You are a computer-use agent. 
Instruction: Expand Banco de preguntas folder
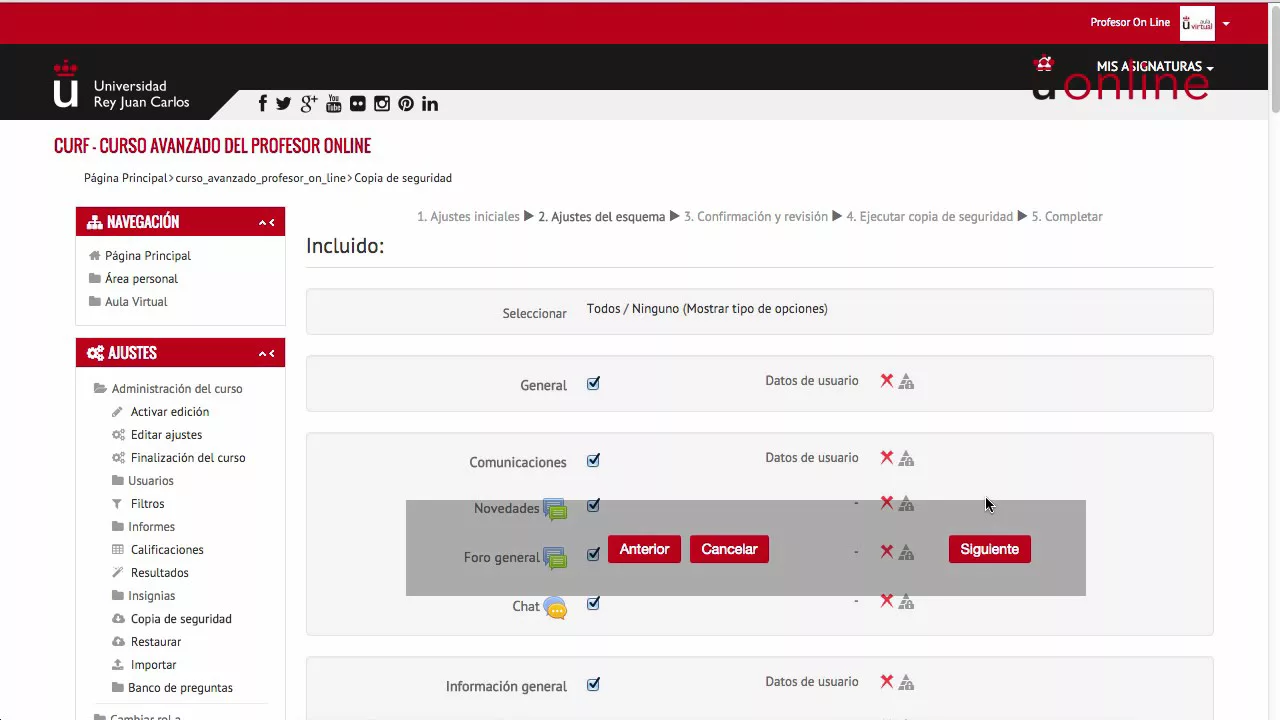(x=180, y=688)
